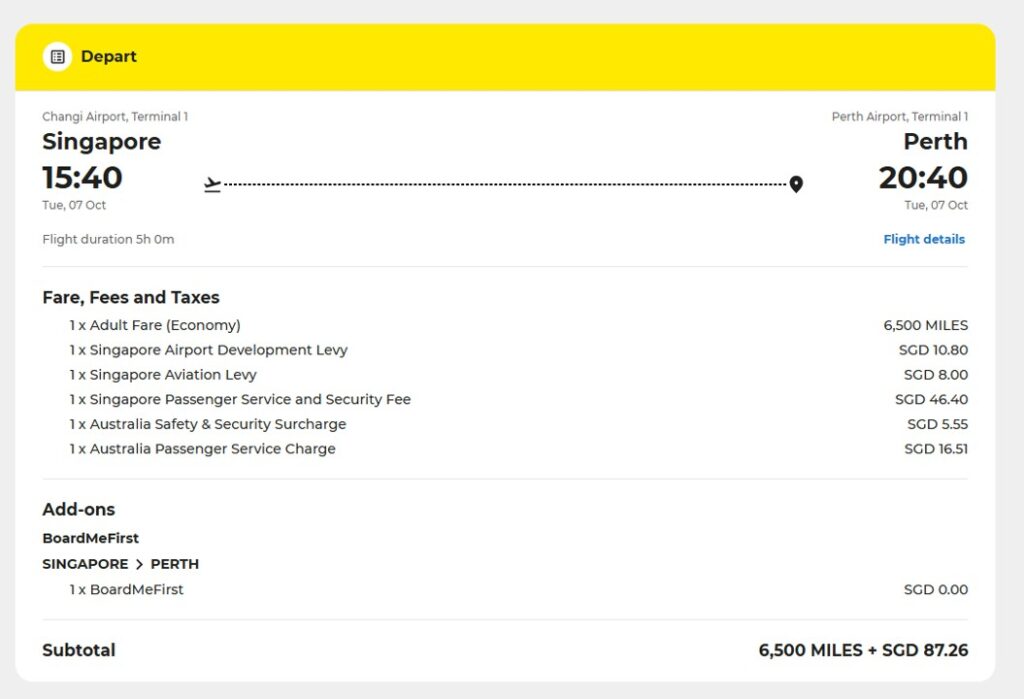Viewport: 1024px width, 699px height.
Task: Click the flight route dotted line
Action: coord(500,183)
